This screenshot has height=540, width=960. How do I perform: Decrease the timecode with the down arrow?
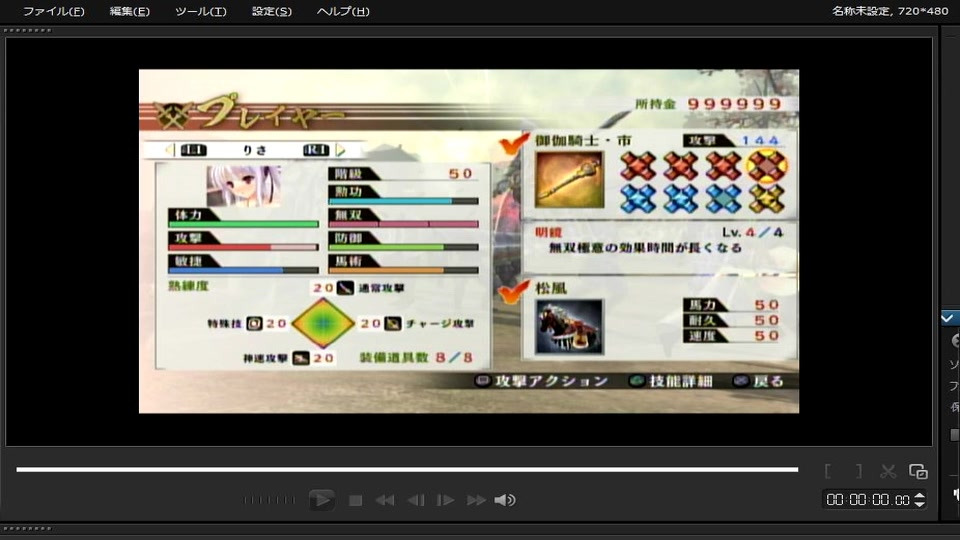(919, 504)
